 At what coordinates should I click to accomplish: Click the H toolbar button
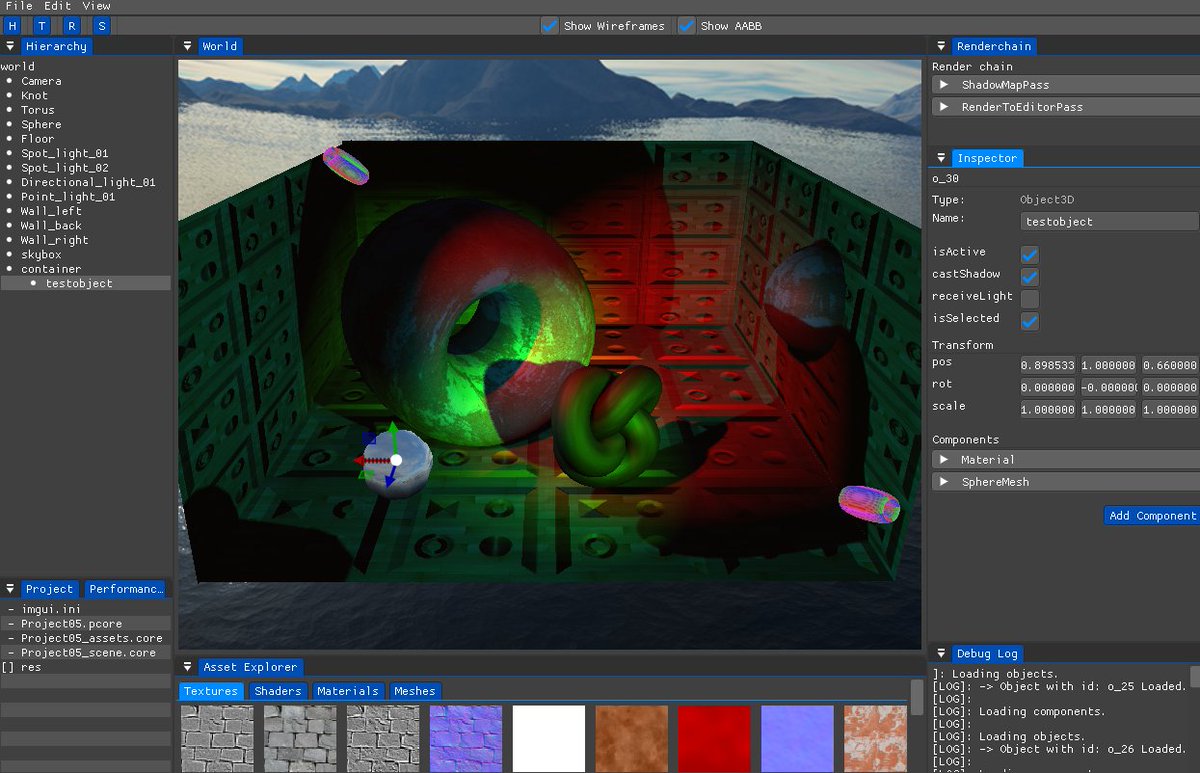click(x=13, y=26)
